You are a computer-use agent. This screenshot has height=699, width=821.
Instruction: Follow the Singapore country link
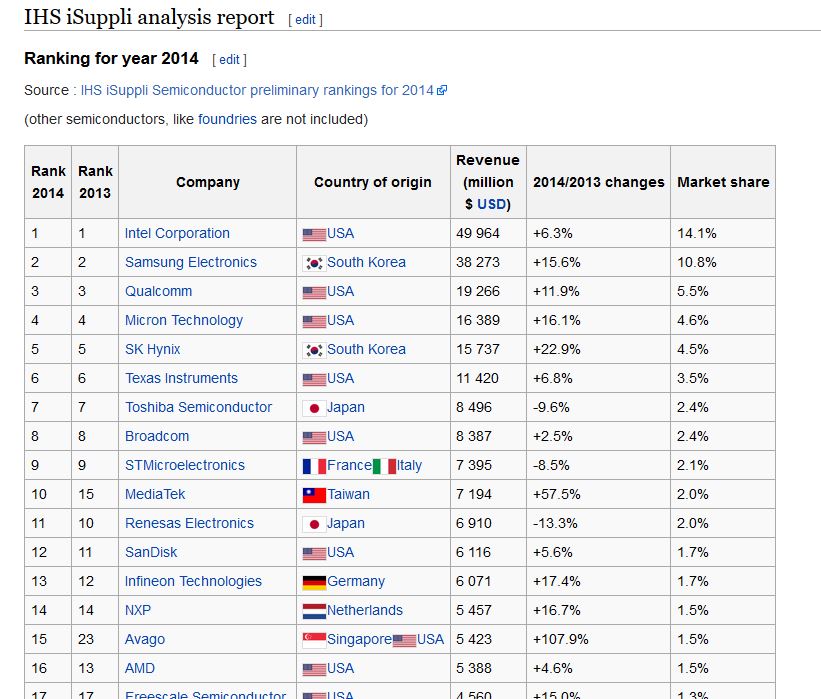click(x=359, y=640)
